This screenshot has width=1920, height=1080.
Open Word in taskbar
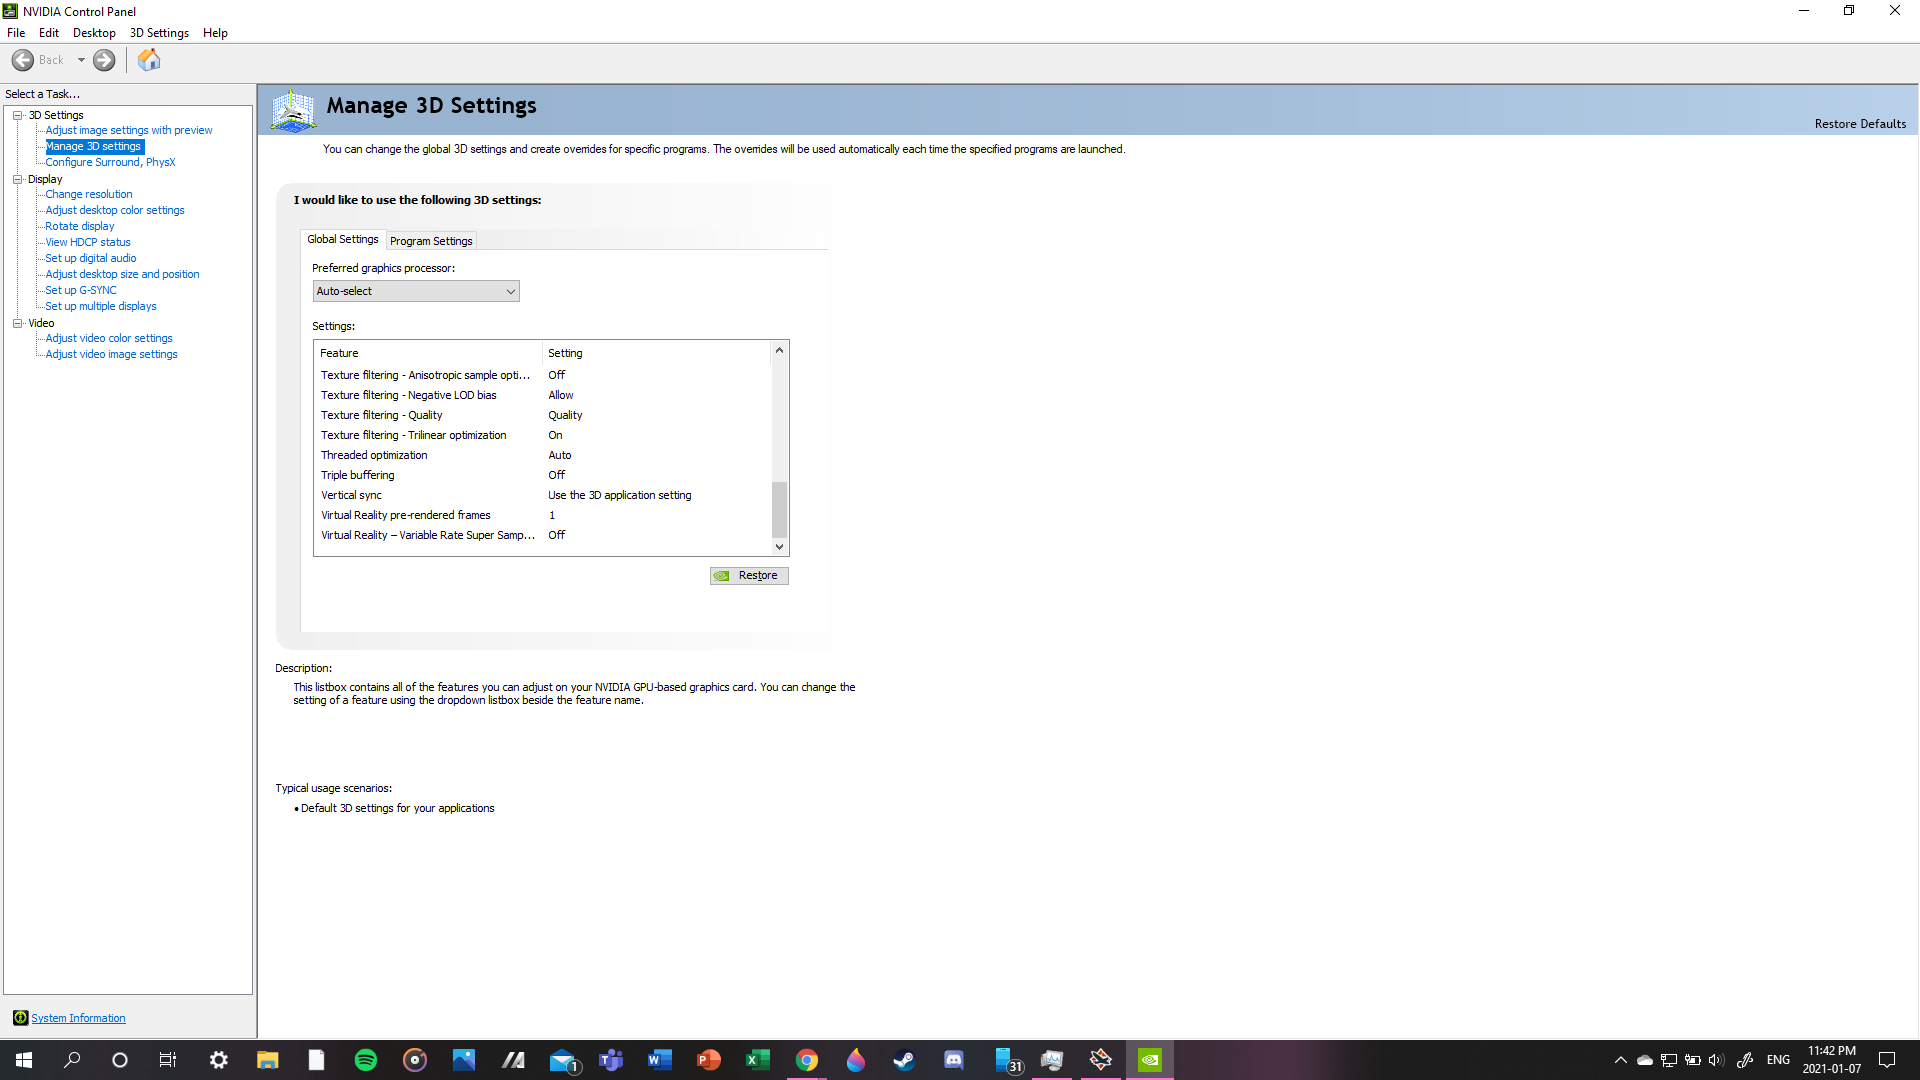[x=660, y=1060]
